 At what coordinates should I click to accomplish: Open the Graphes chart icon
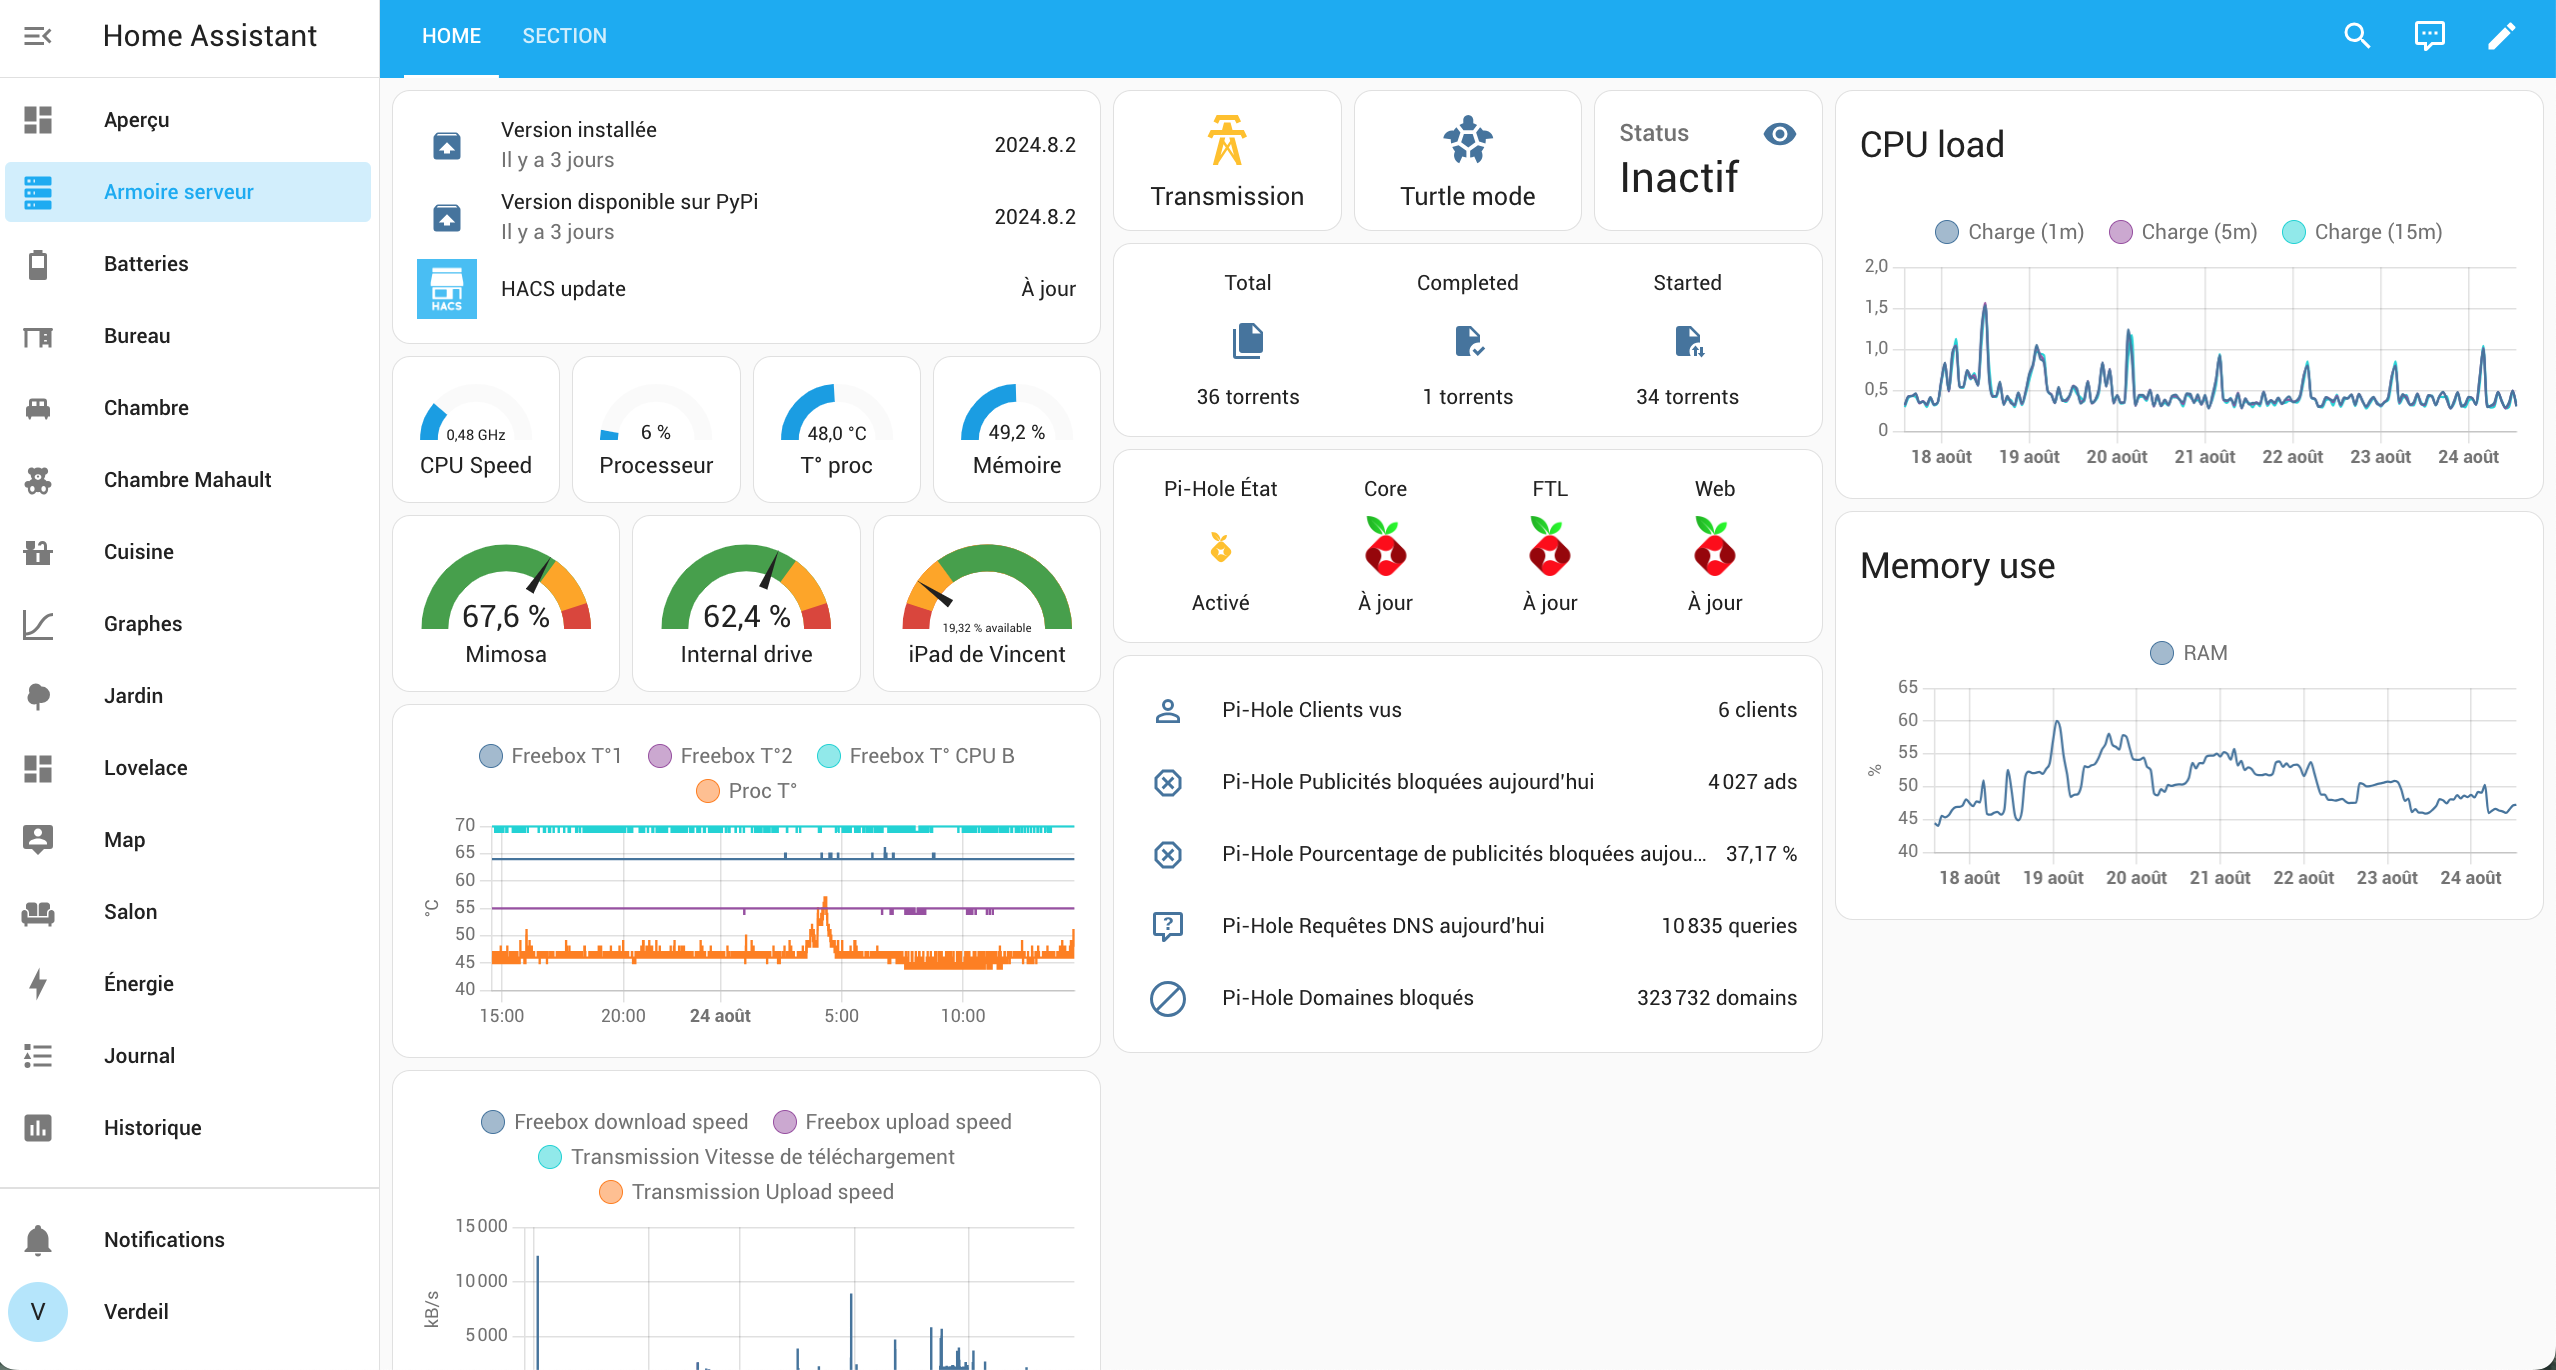38,624
